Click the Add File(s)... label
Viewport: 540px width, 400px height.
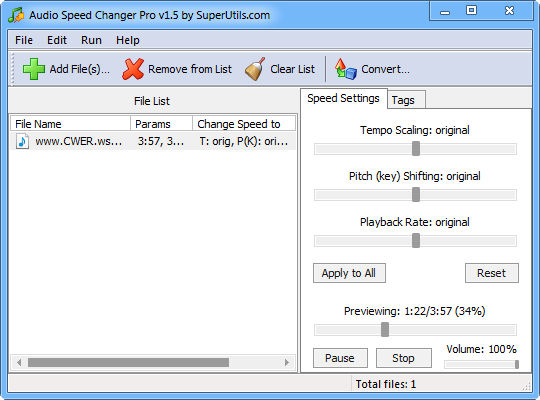coord(80,69)
